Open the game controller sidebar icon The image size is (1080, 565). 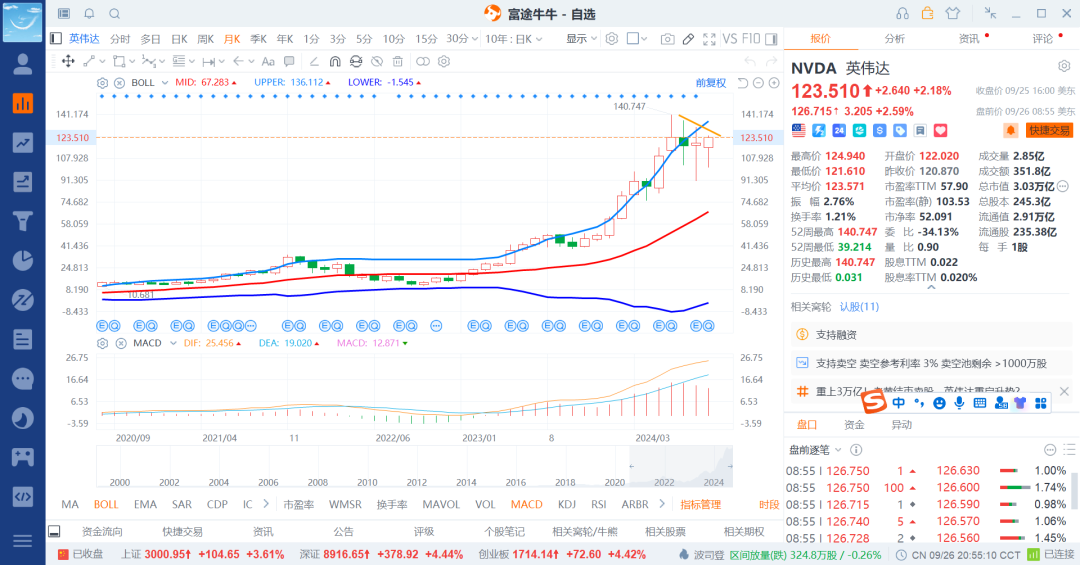click(x=23, y=457)
